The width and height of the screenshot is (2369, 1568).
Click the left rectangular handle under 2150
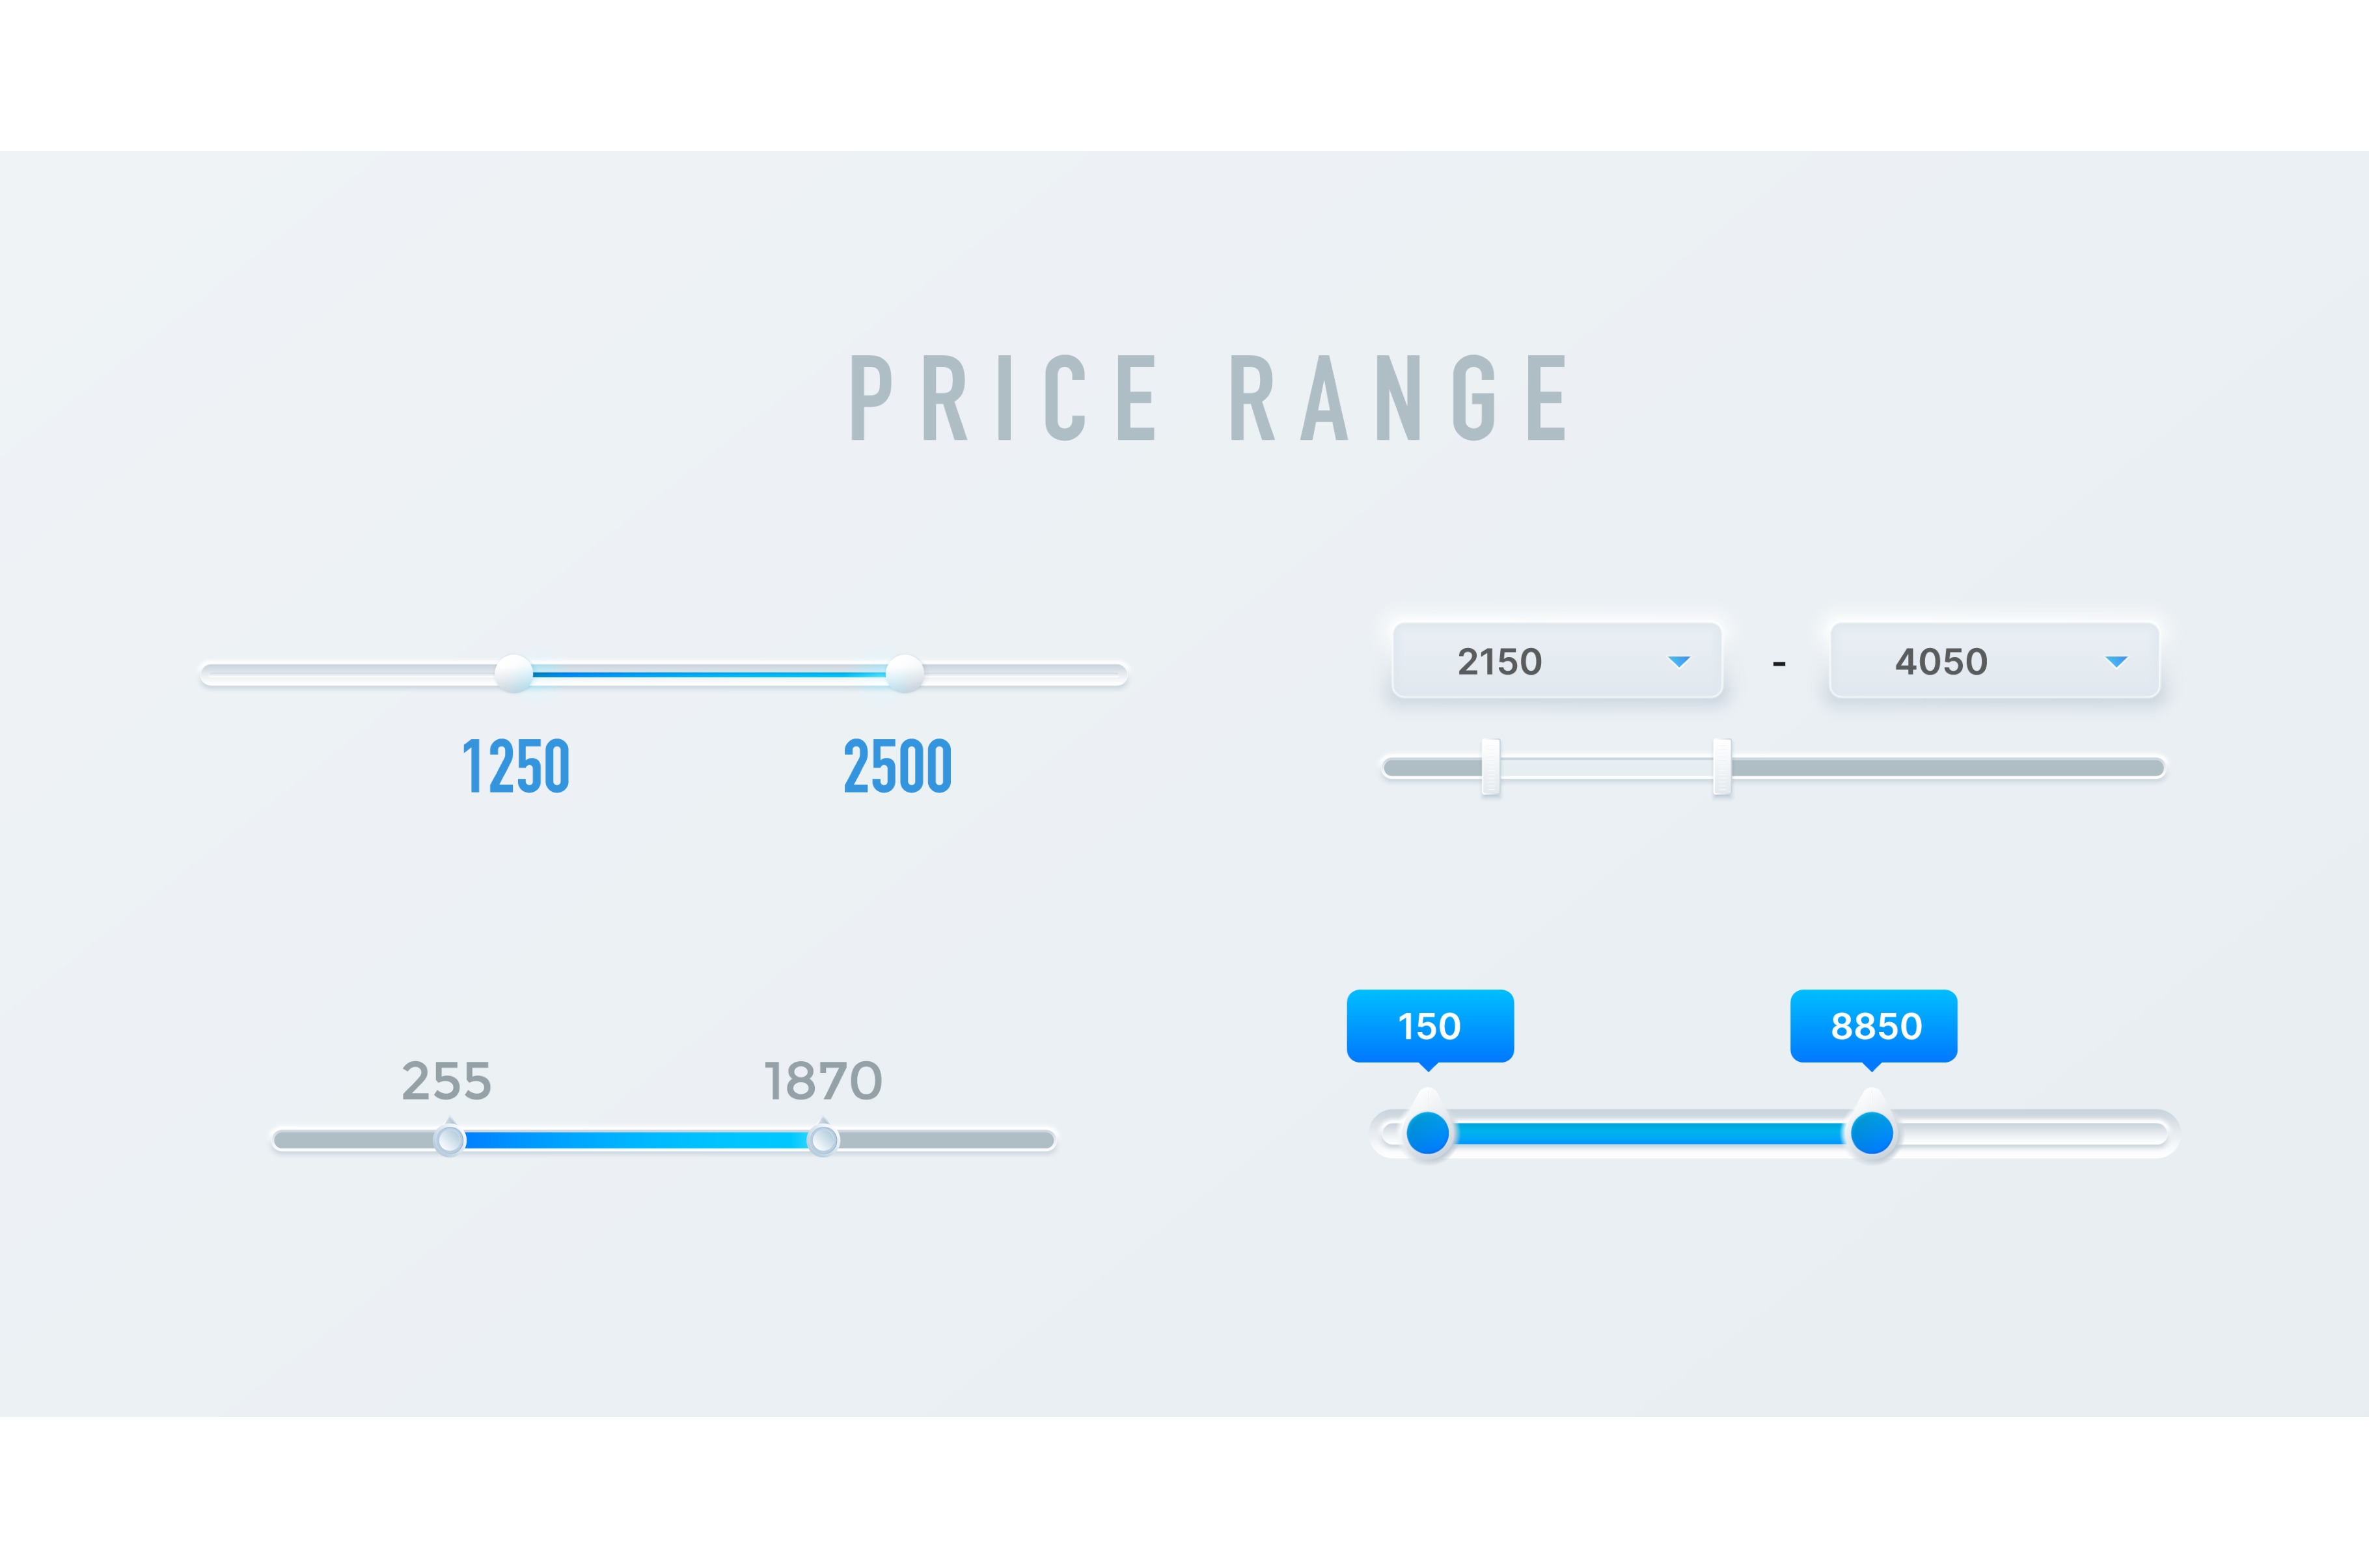(1490, 767)
